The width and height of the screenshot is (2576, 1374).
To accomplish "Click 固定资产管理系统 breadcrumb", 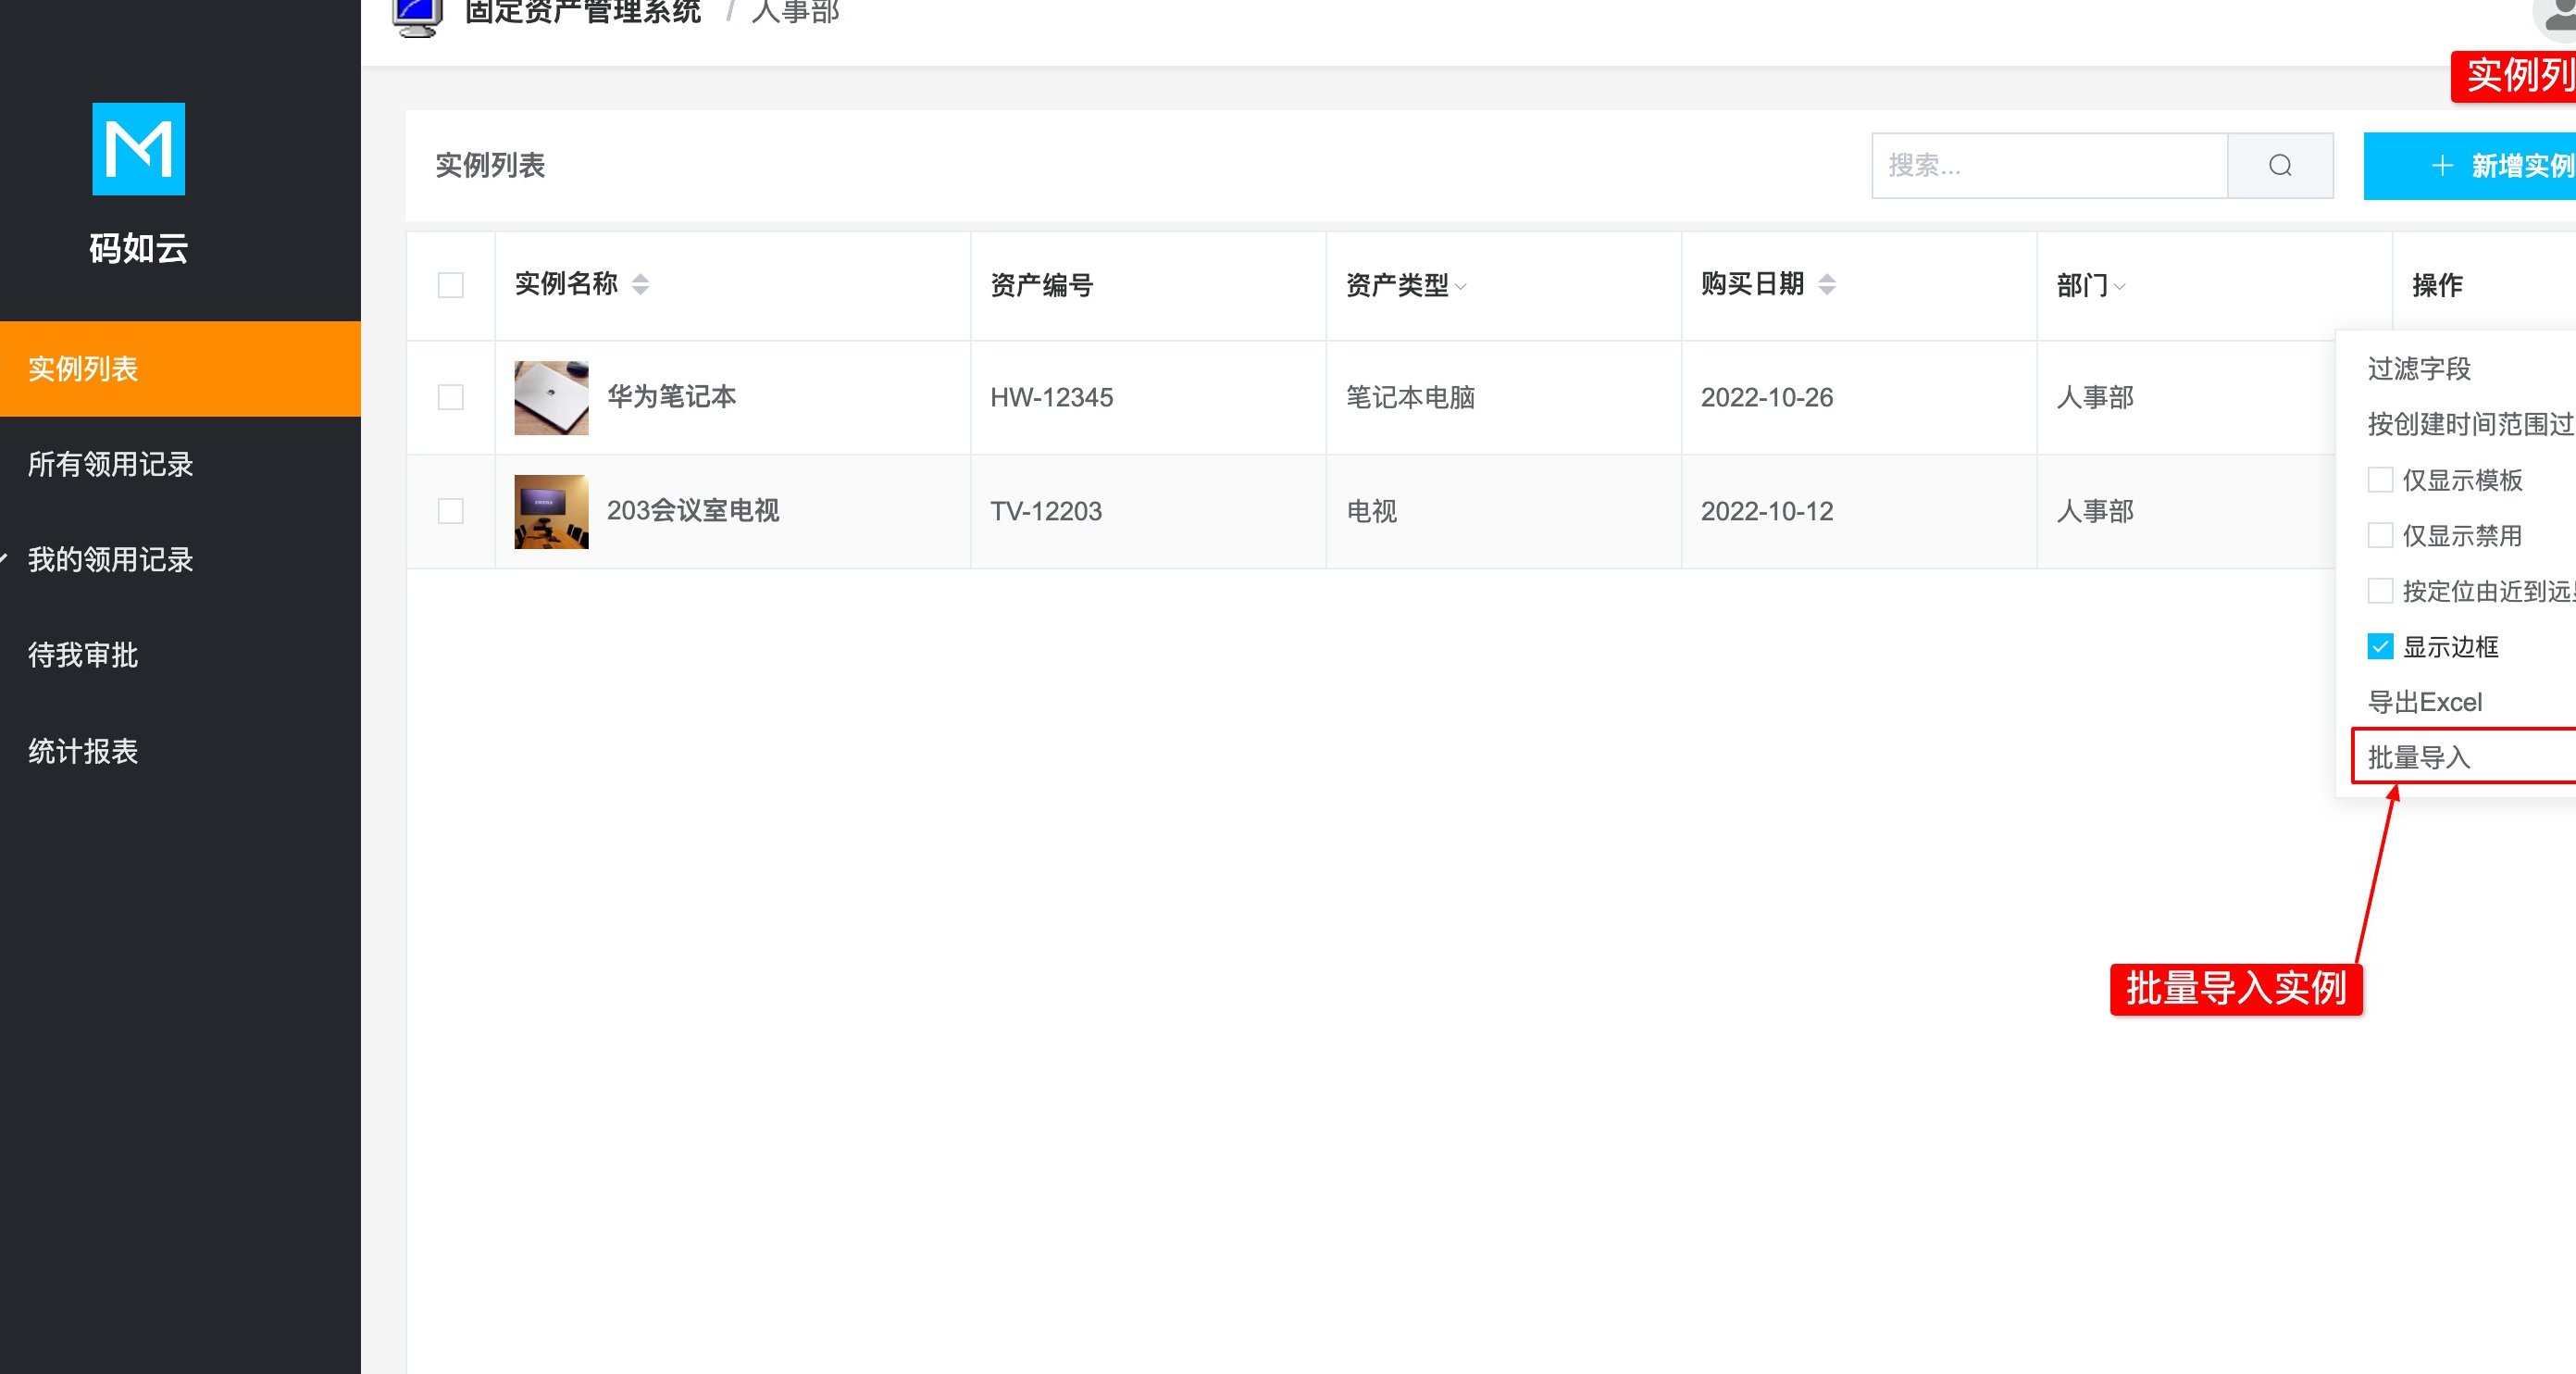I will click(583, 12).
